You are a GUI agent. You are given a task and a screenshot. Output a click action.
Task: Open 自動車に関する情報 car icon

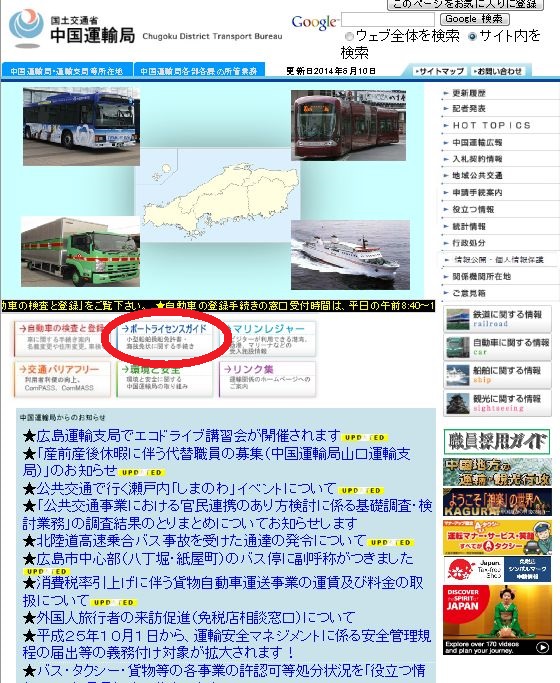point(497,347)
